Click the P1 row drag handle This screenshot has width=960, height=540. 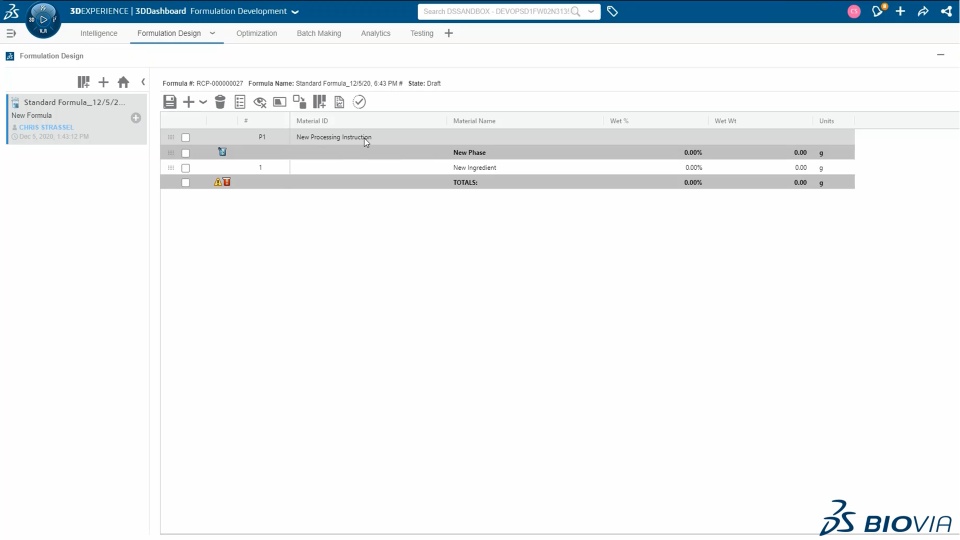tap(171, 137)
